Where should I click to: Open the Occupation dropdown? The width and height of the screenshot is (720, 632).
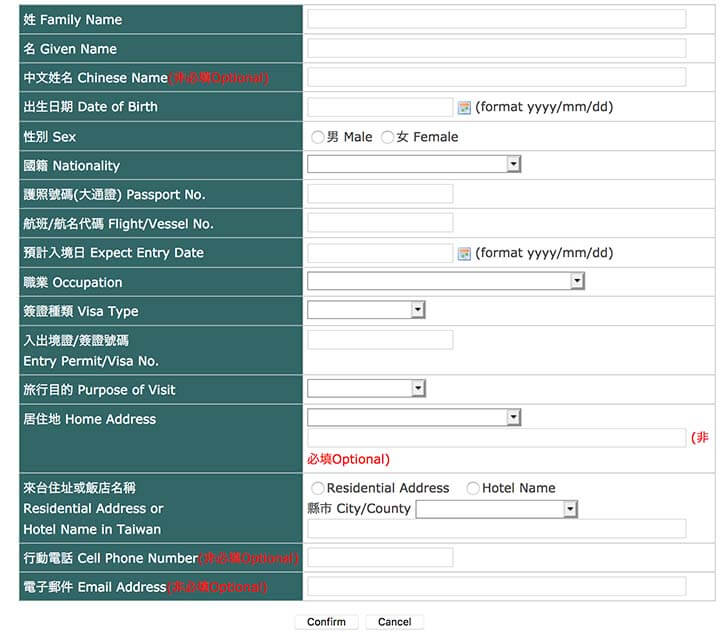click(445, 281)
